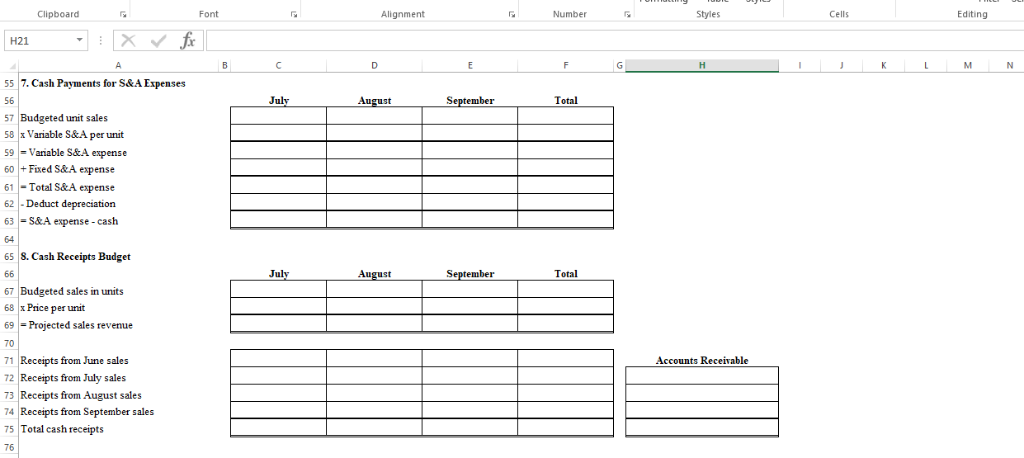Image resolution: width=1024 pixels, height=458 pixels.
Task: Select column F header
Action: tap(566, 65)
